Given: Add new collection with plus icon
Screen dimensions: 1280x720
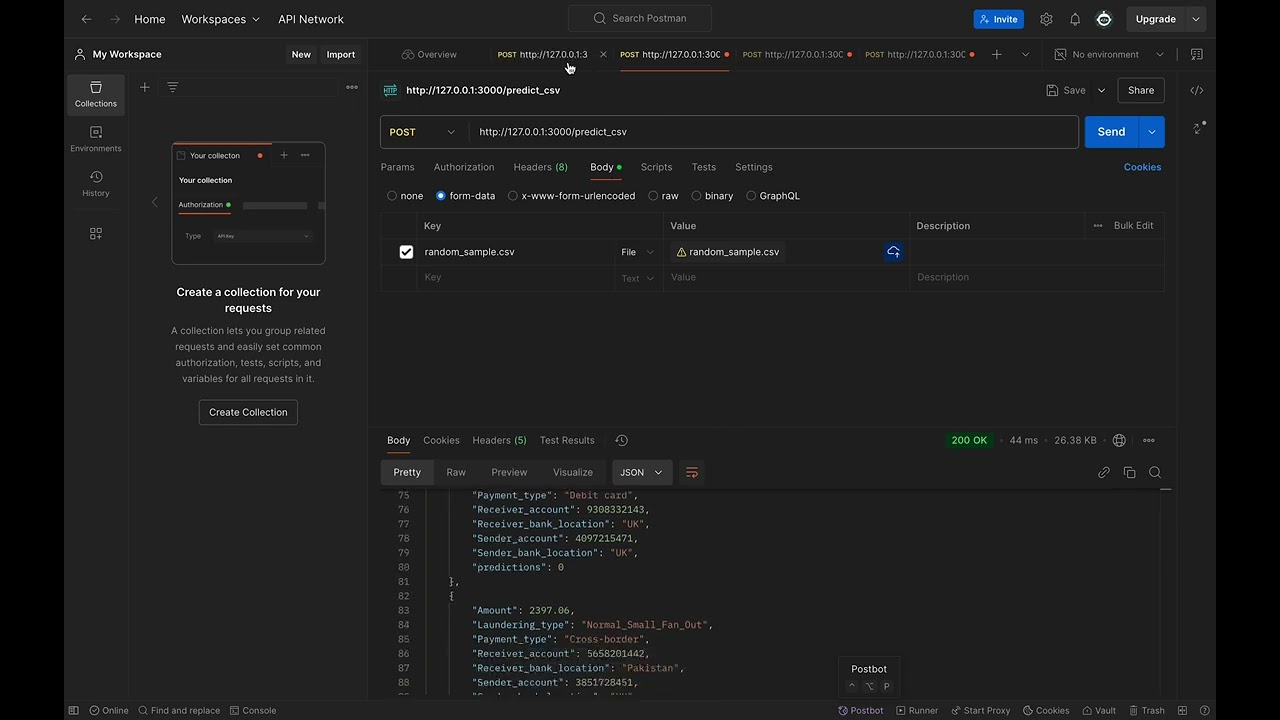Looking at the screenshot, I should click(x=145, y=87).
